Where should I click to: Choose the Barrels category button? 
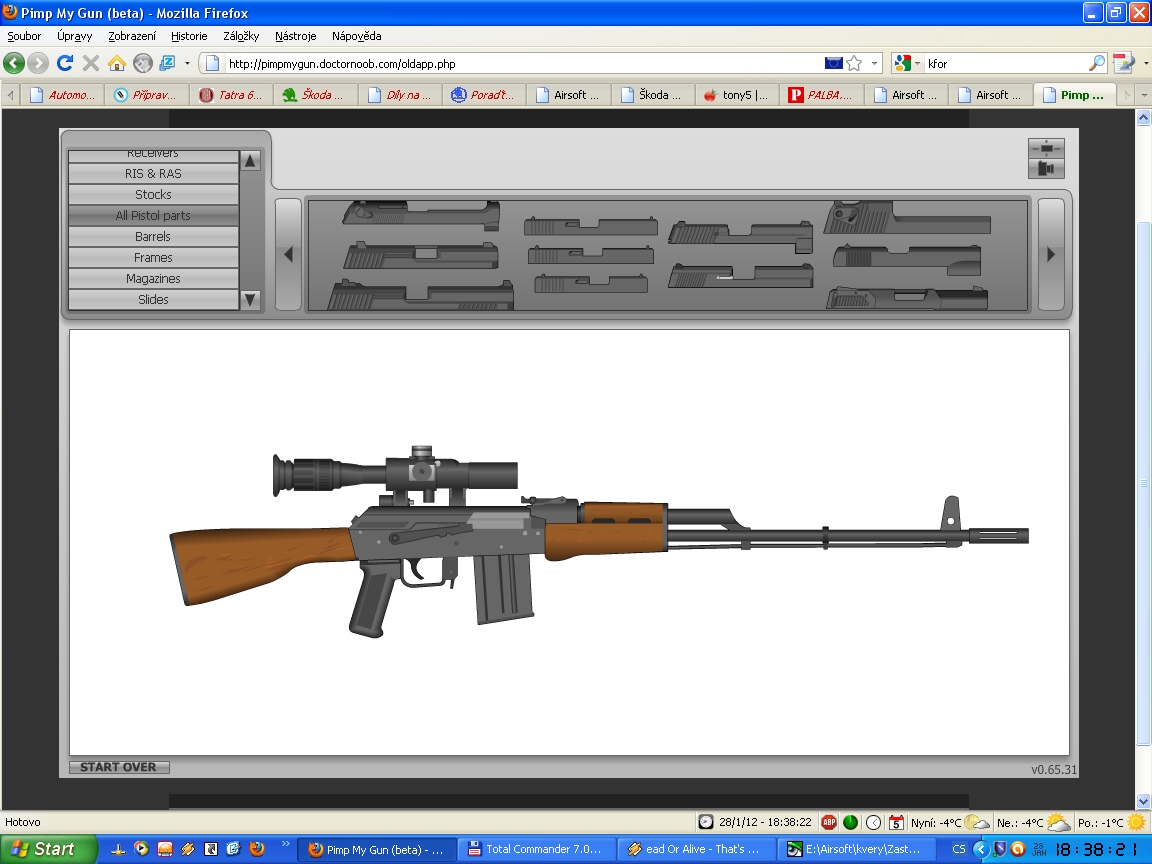pyautogui.click(x=153, y=237)
